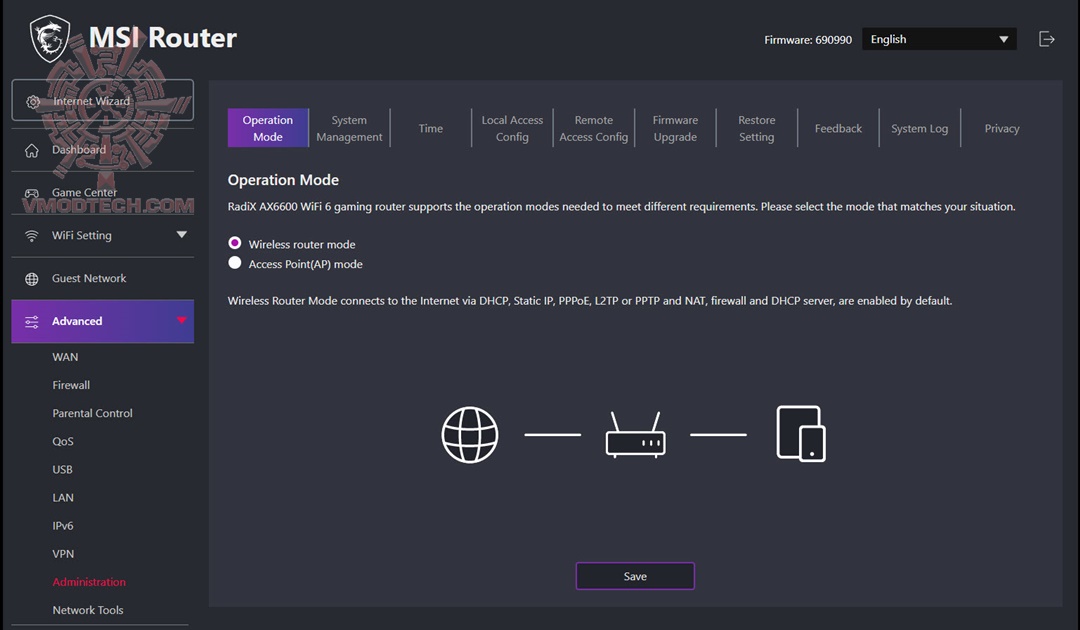Click the Operation Mode heading
The width and height of the screenshot is (1080, 630).
click(283, 180)
